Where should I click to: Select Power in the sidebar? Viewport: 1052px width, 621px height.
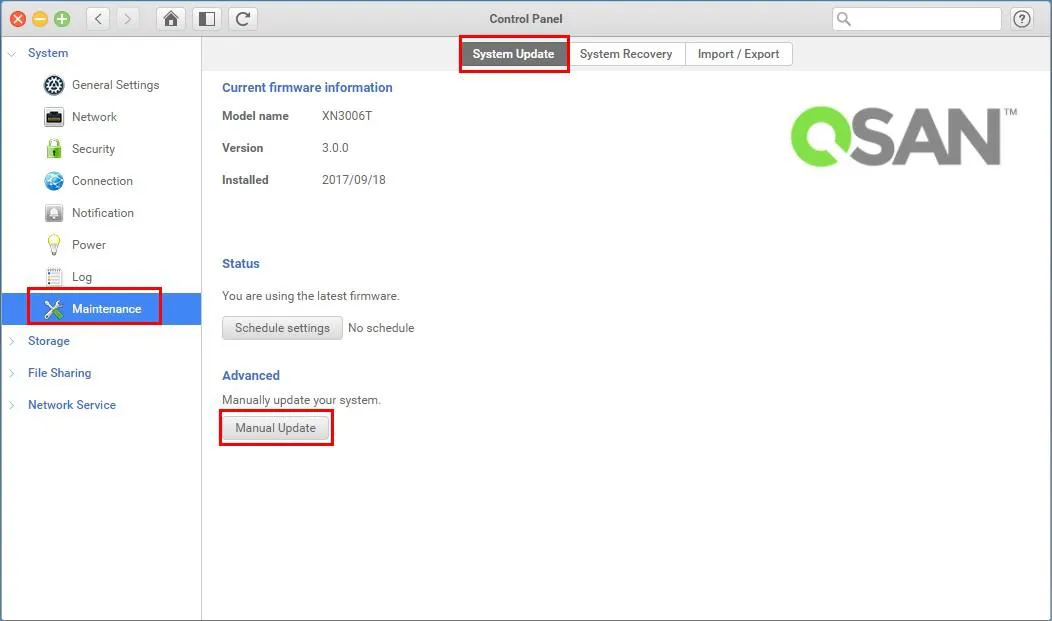(89, 245)
